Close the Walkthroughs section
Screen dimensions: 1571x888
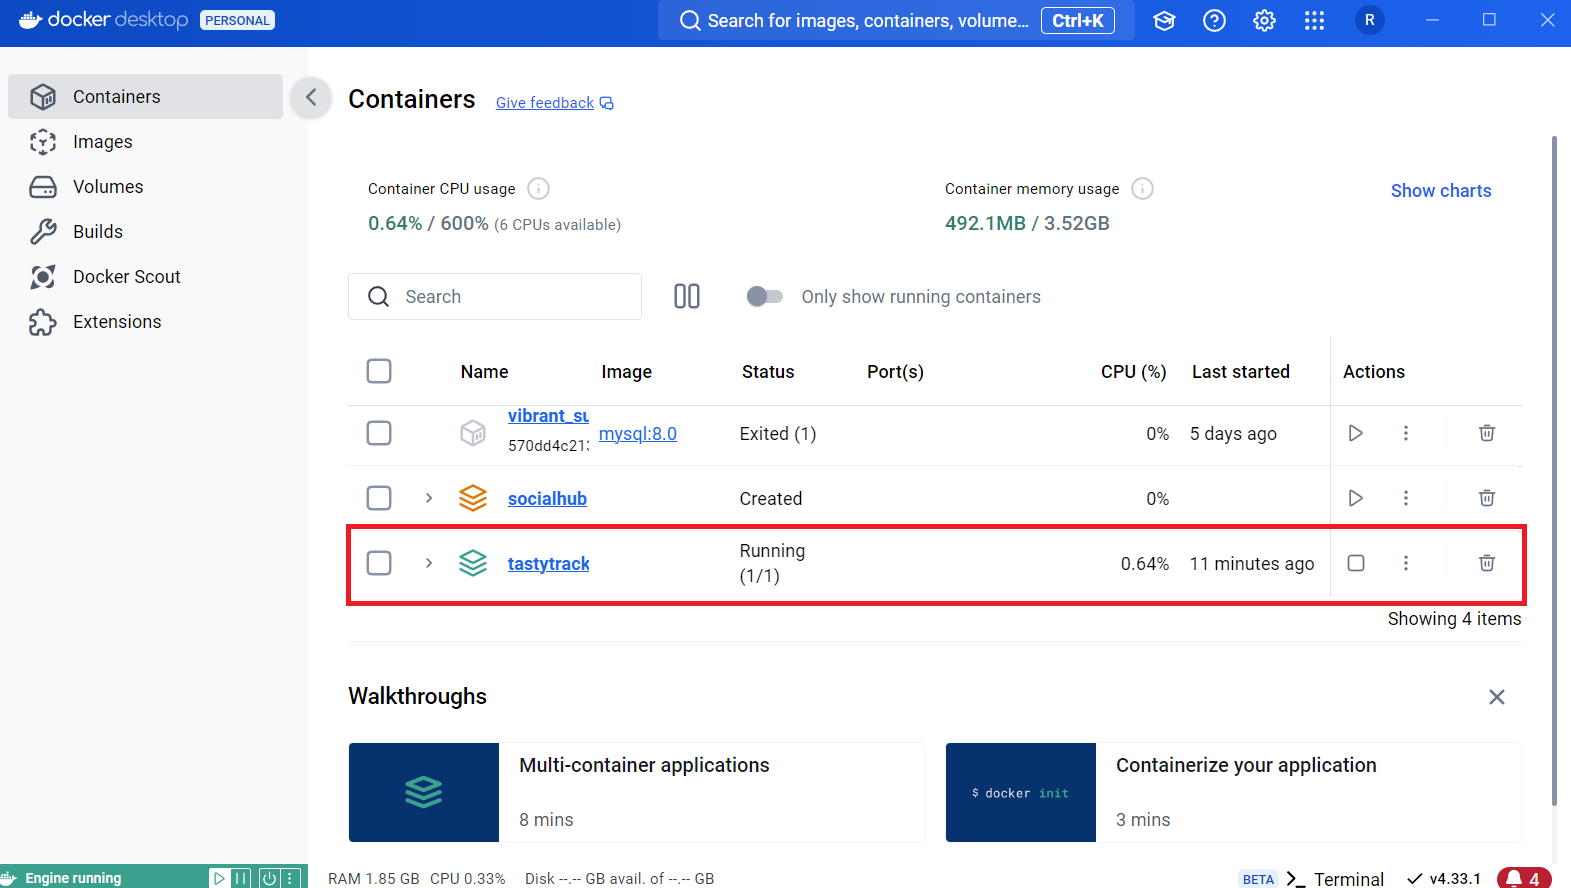click(1497, 697)
